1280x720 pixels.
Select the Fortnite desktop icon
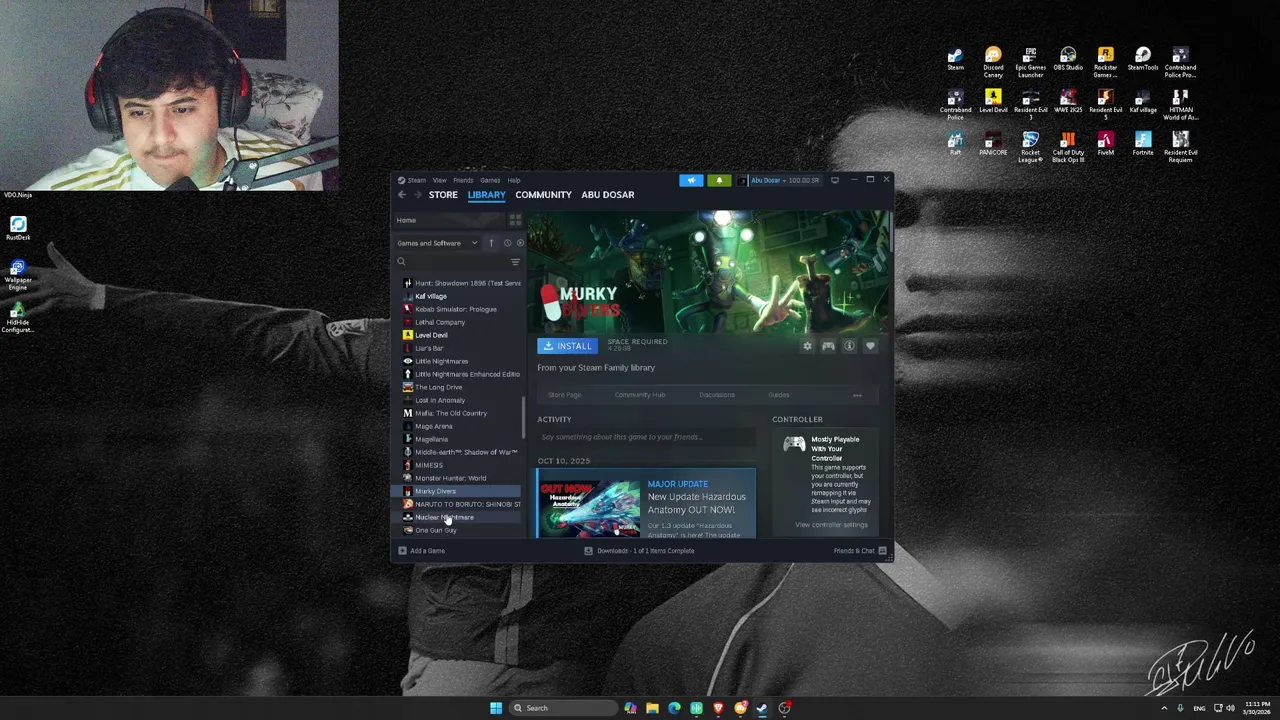[x=1143, y=144]
